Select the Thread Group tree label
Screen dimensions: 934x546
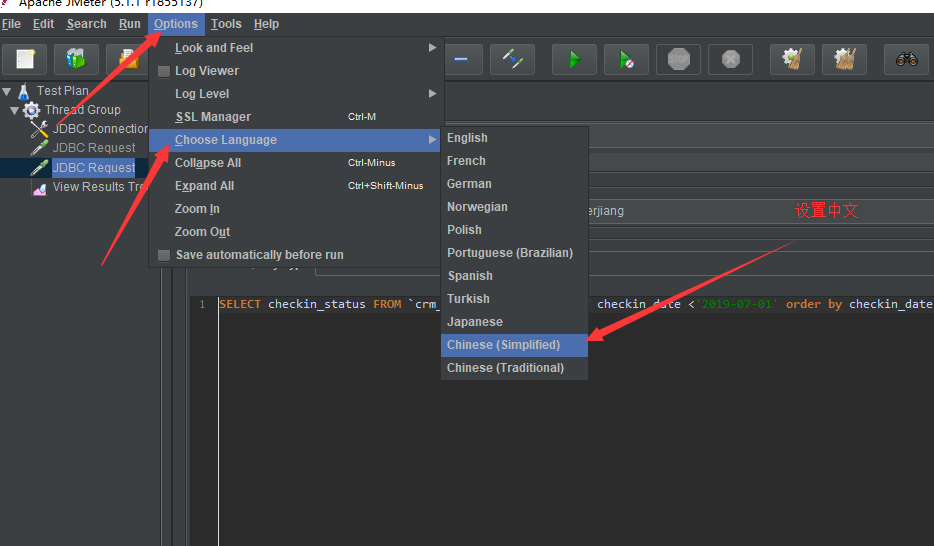point(83,110)
